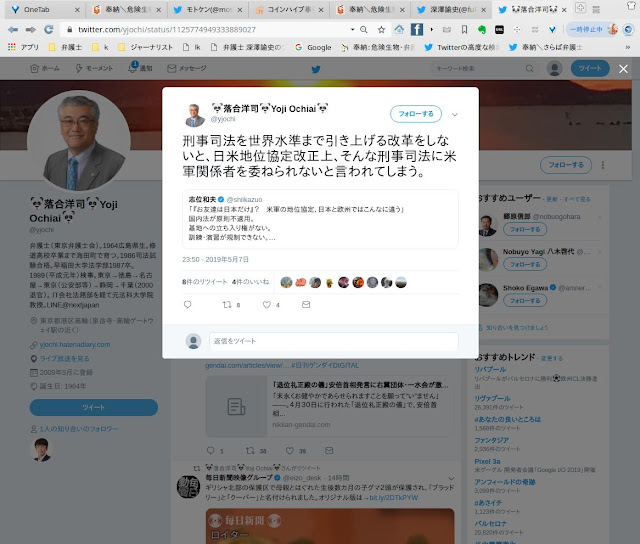Click the reply icon under tweet

(x=188, y=304)
